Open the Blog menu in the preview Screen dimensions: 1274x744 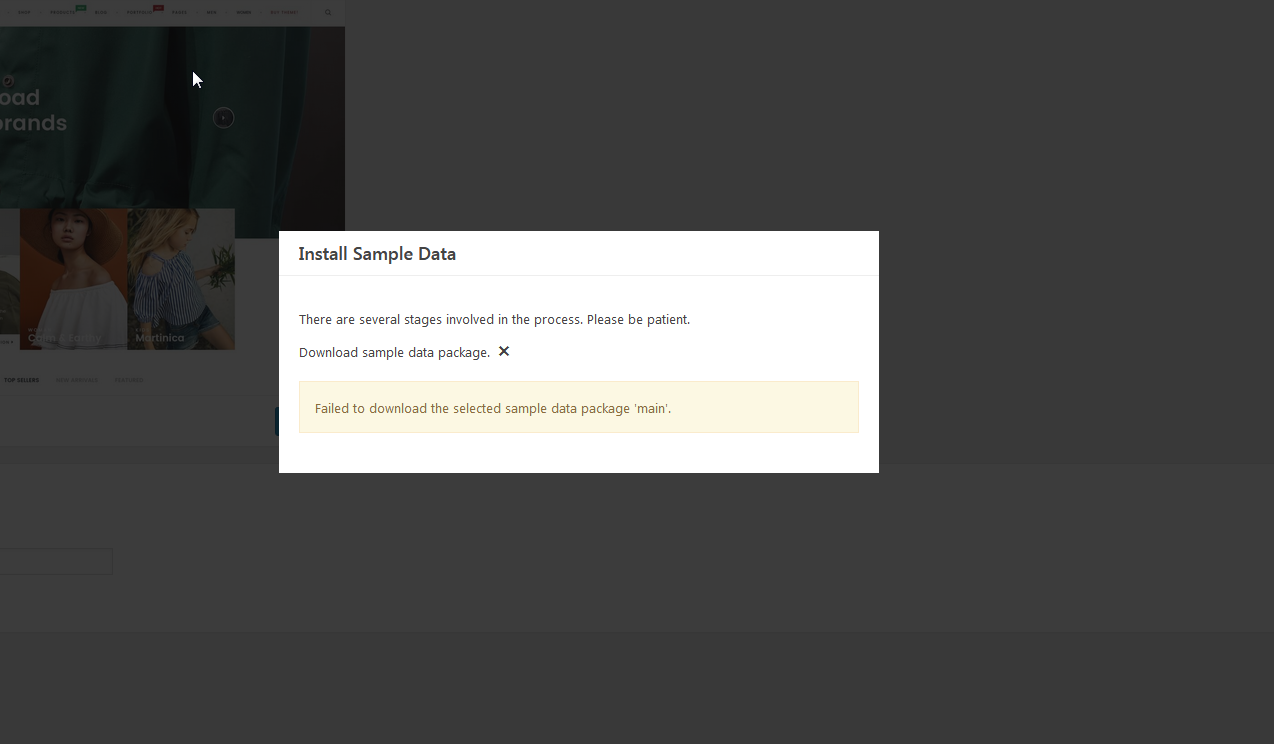tap(101, 13)
